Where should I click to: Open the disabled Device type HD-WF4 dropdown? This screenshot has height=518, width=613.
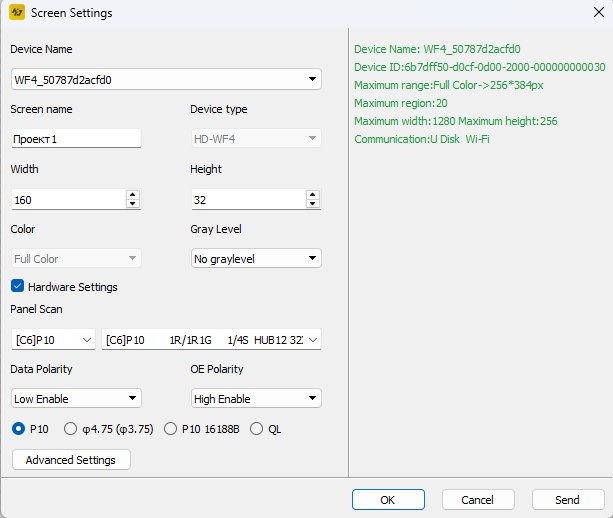256,138
